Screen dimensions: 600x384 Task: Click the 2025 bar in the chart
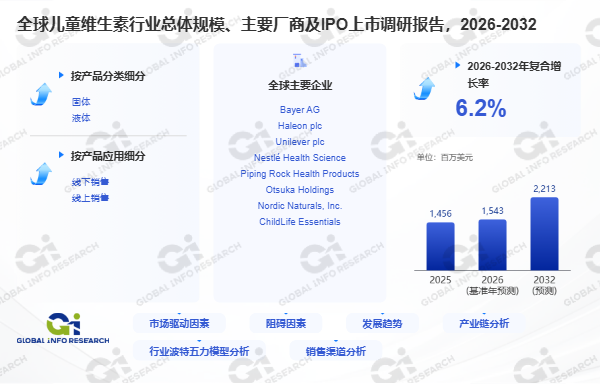440,246
